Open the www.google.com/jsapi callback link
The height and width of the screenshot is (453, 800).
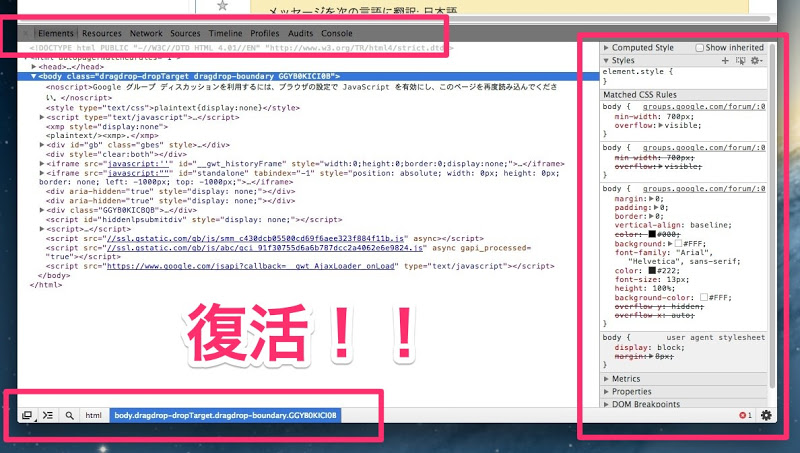251,266
